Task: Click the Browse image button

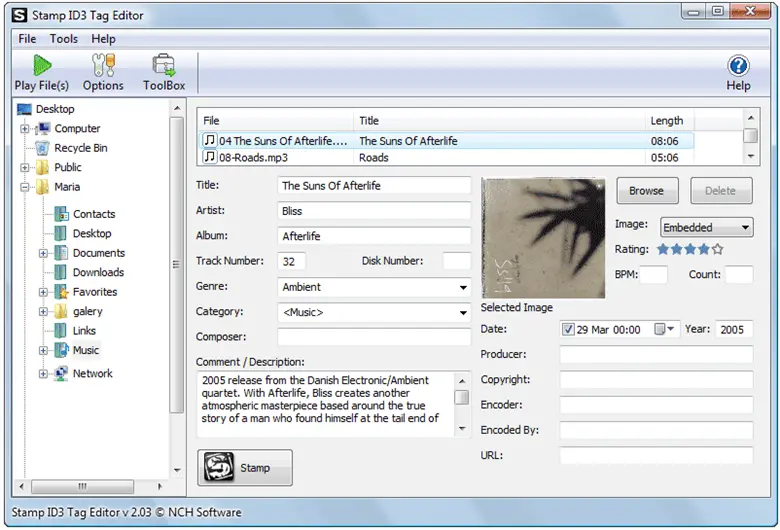Action: tap(646, 191)
